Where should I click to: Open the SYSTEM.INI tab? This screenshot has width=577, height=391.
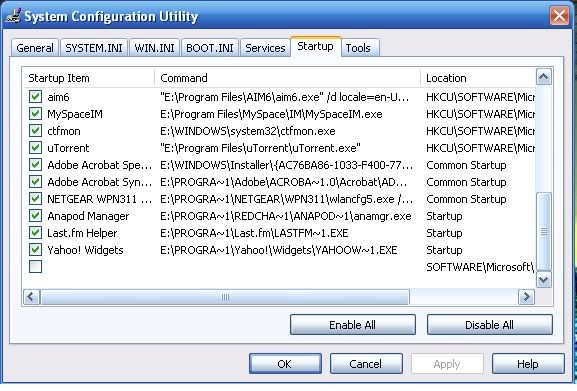(x=94, y=48)
